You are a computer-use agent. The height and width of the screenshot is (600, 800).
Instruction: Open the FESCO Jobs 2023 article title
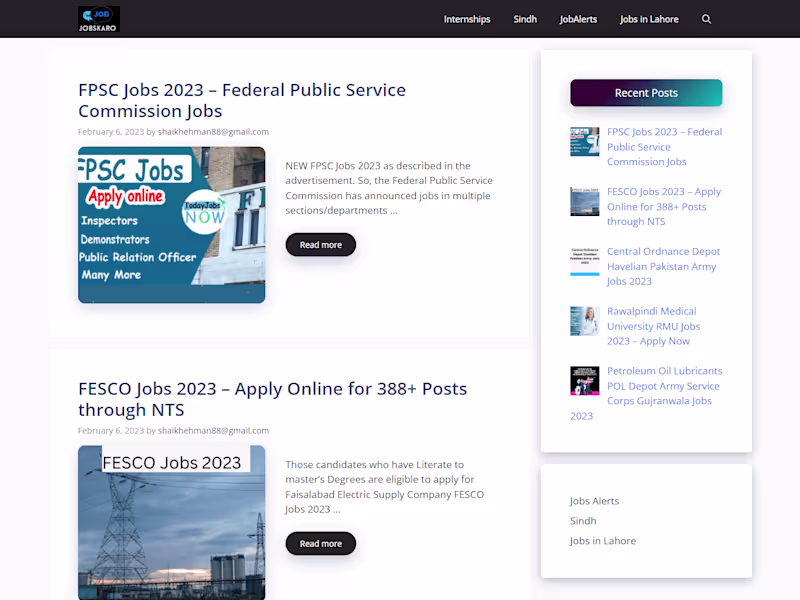pos(272,399)
